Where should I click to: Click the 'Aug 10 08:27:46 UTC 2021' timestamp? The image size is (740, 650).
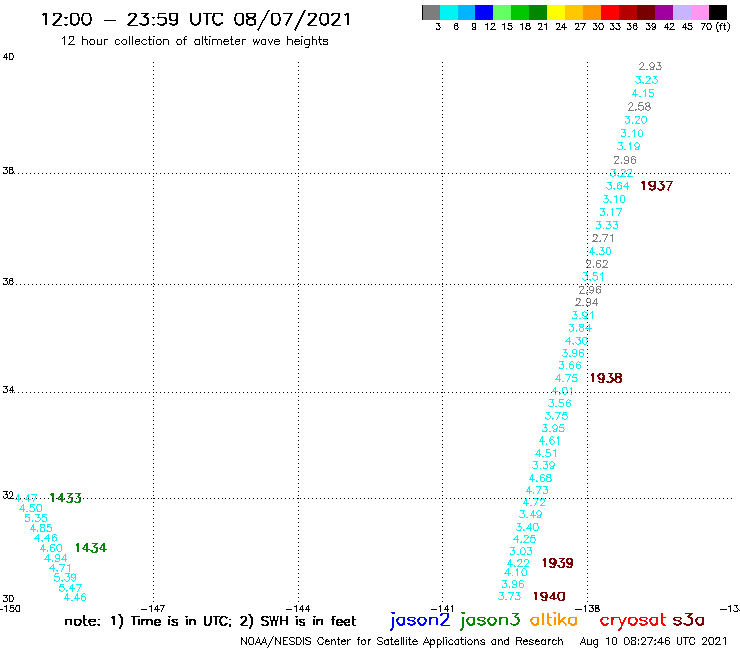tap(653, 641)
